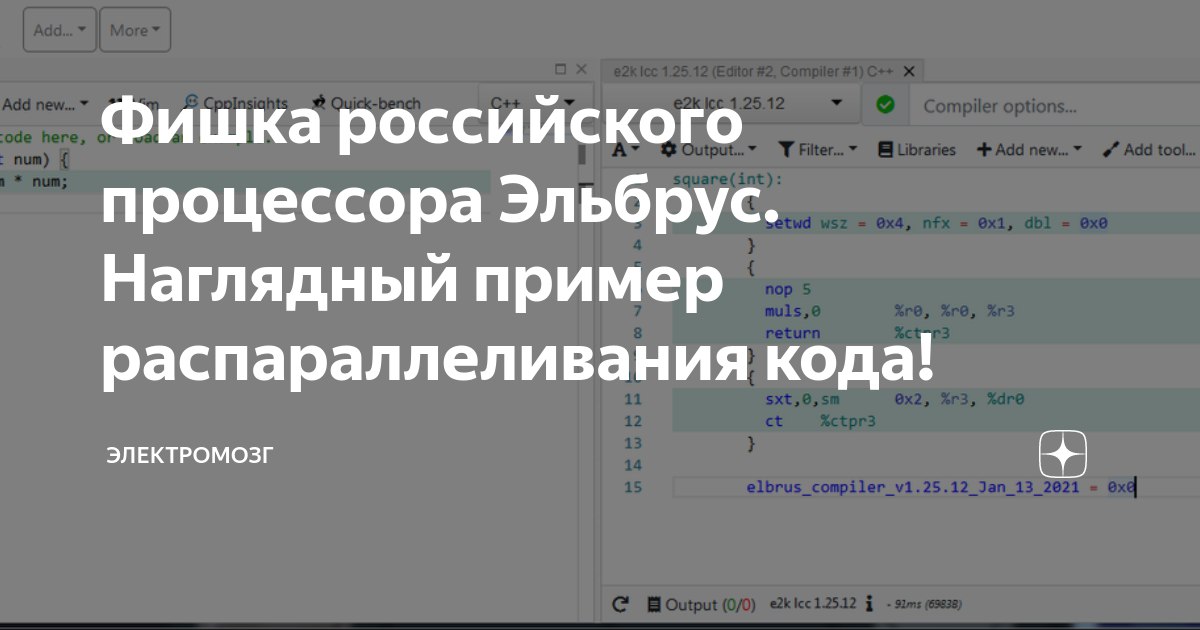Open the ЭЛЕКТРОМОЗГ channel name
The image size is (1200, 630).
[x=190, y=456]
